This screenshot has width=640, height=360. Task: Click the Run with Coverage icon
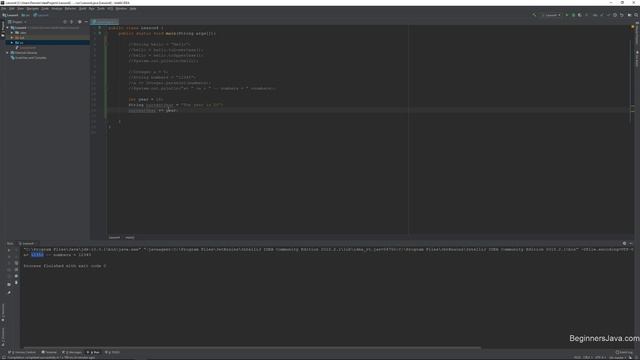(x=580, y=15)
